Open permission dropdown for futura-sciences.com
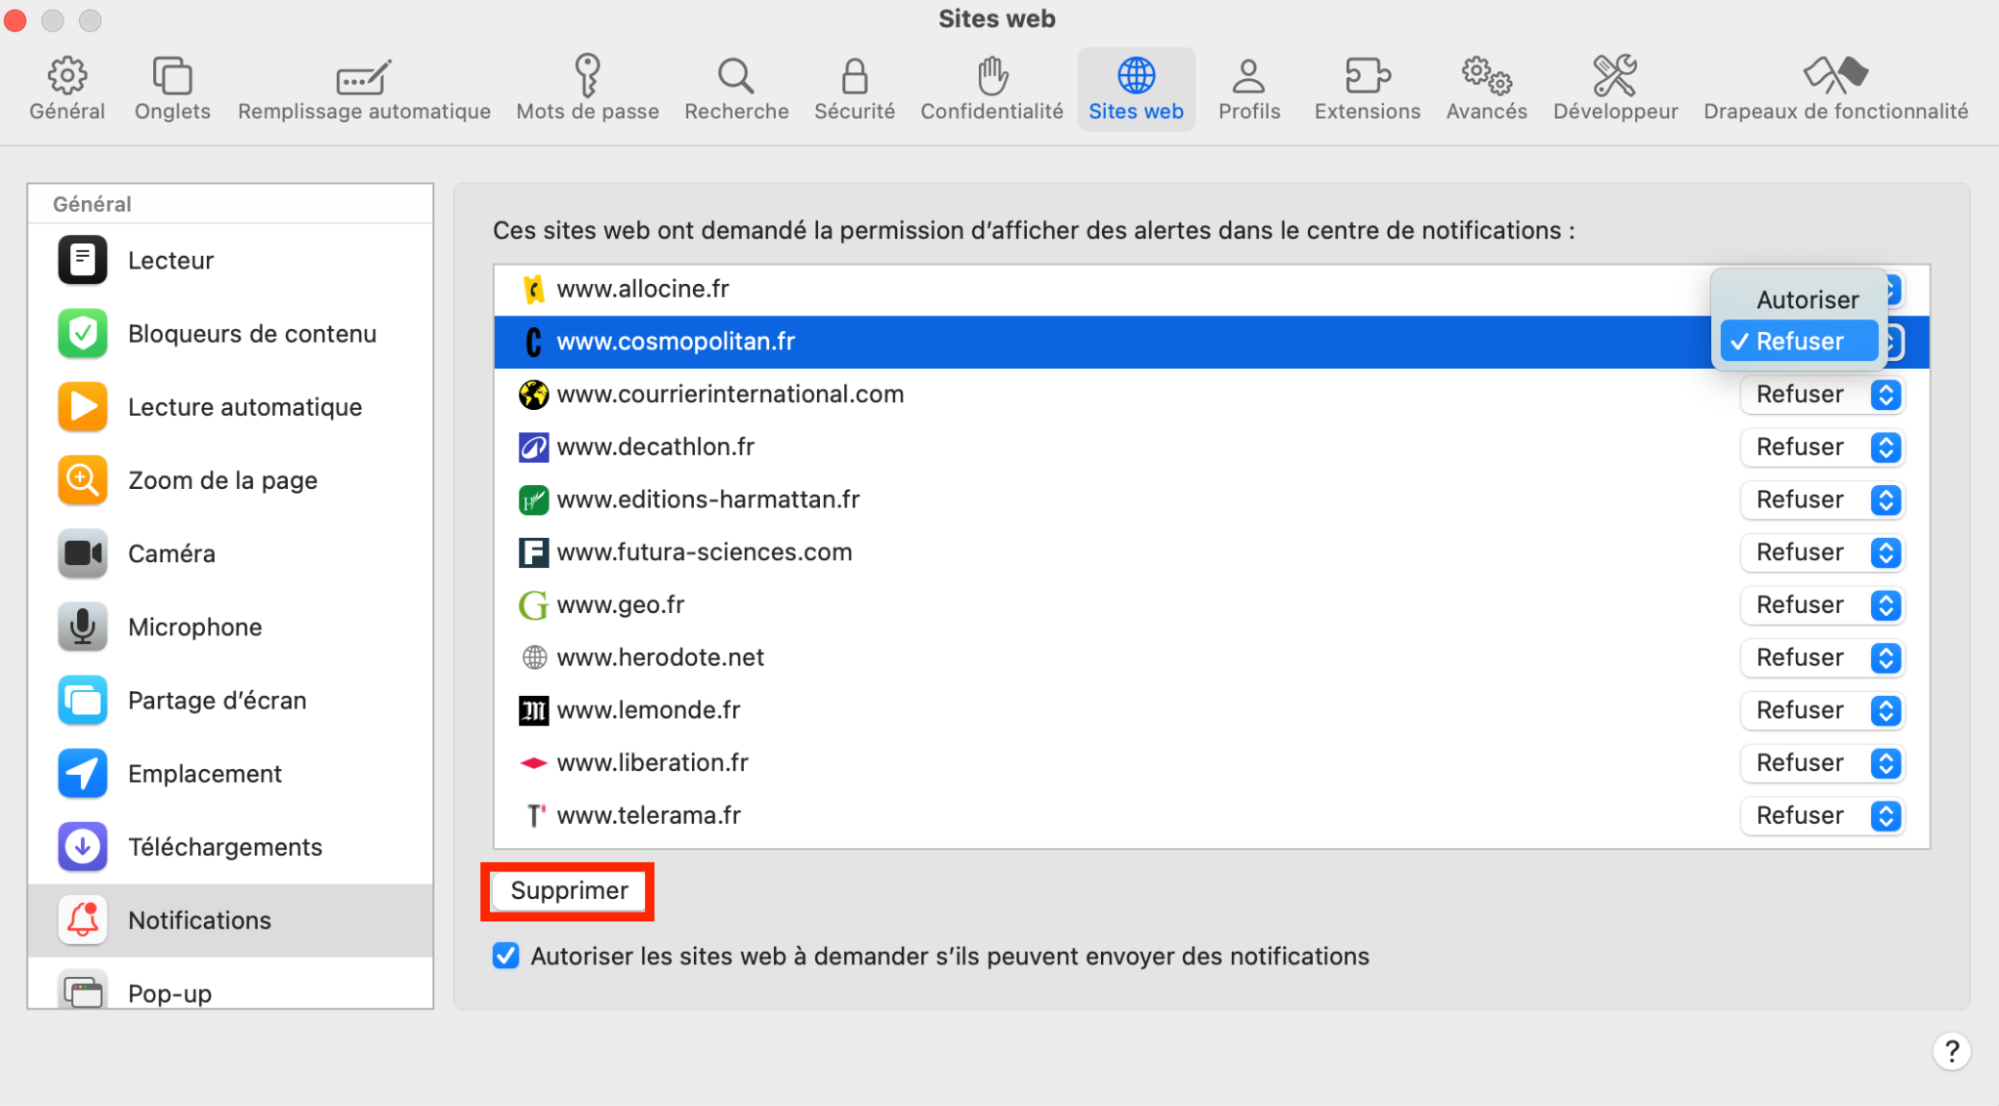Image resolution: width=1999 pixels, height=1106 pixels. coord(1822,552)
